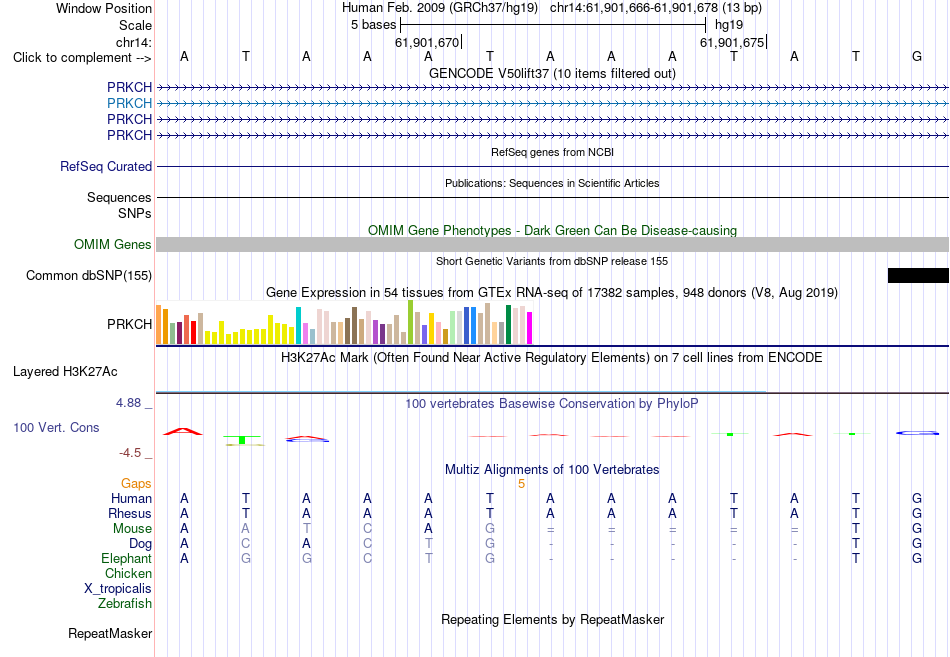Click the Rhesus species label

click(x=130, y=513)
